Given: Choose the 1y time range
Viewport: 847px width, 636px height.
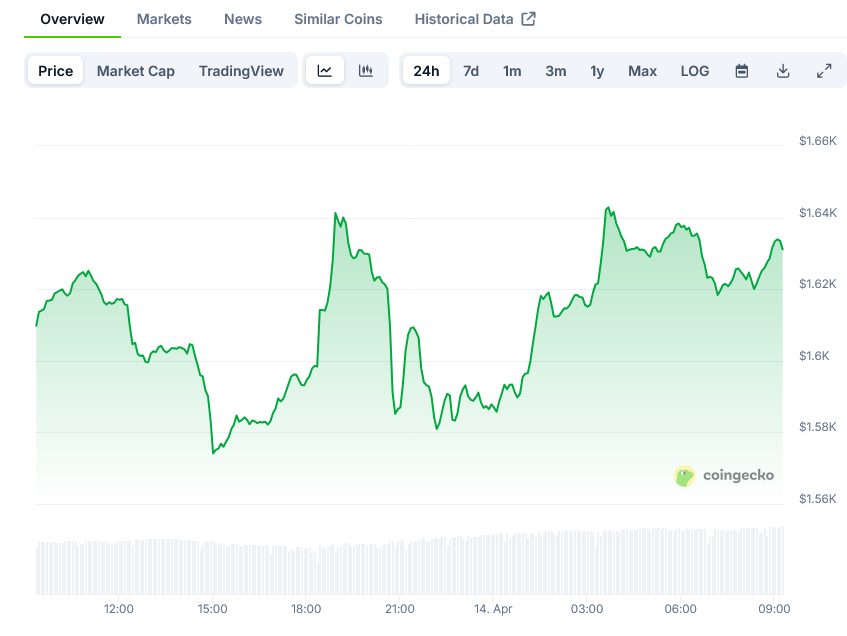Looking at the screenshot, I should 597,71.
